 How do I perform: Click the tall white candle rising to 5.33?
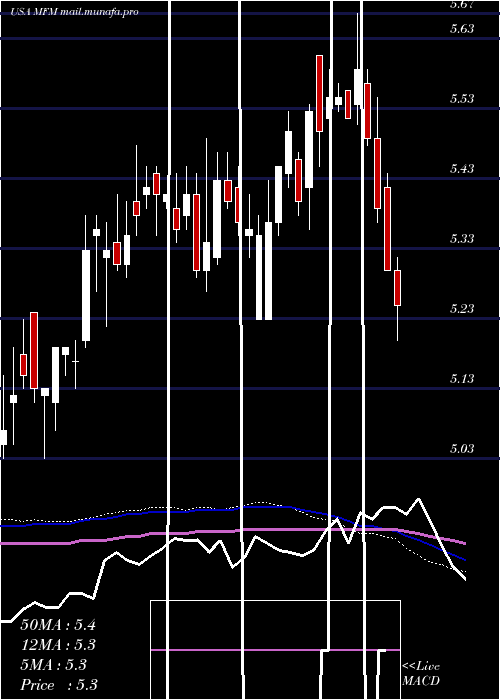86,296
